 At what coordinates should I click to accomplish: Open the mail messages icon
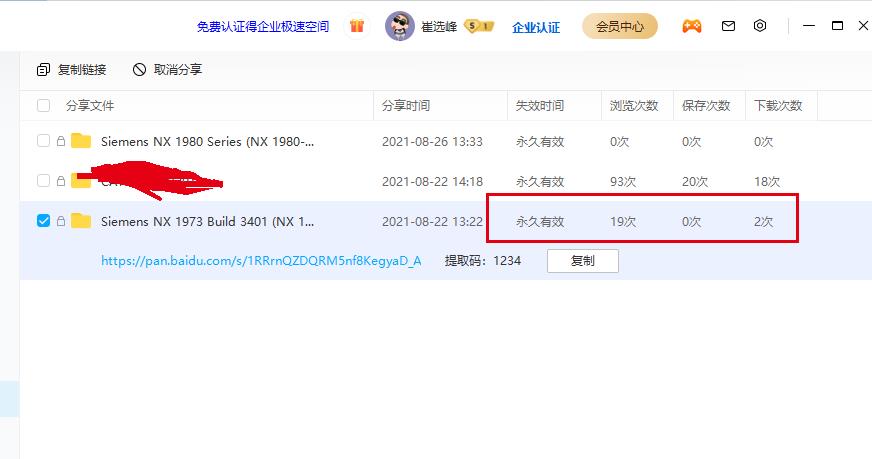coord(728,26)
